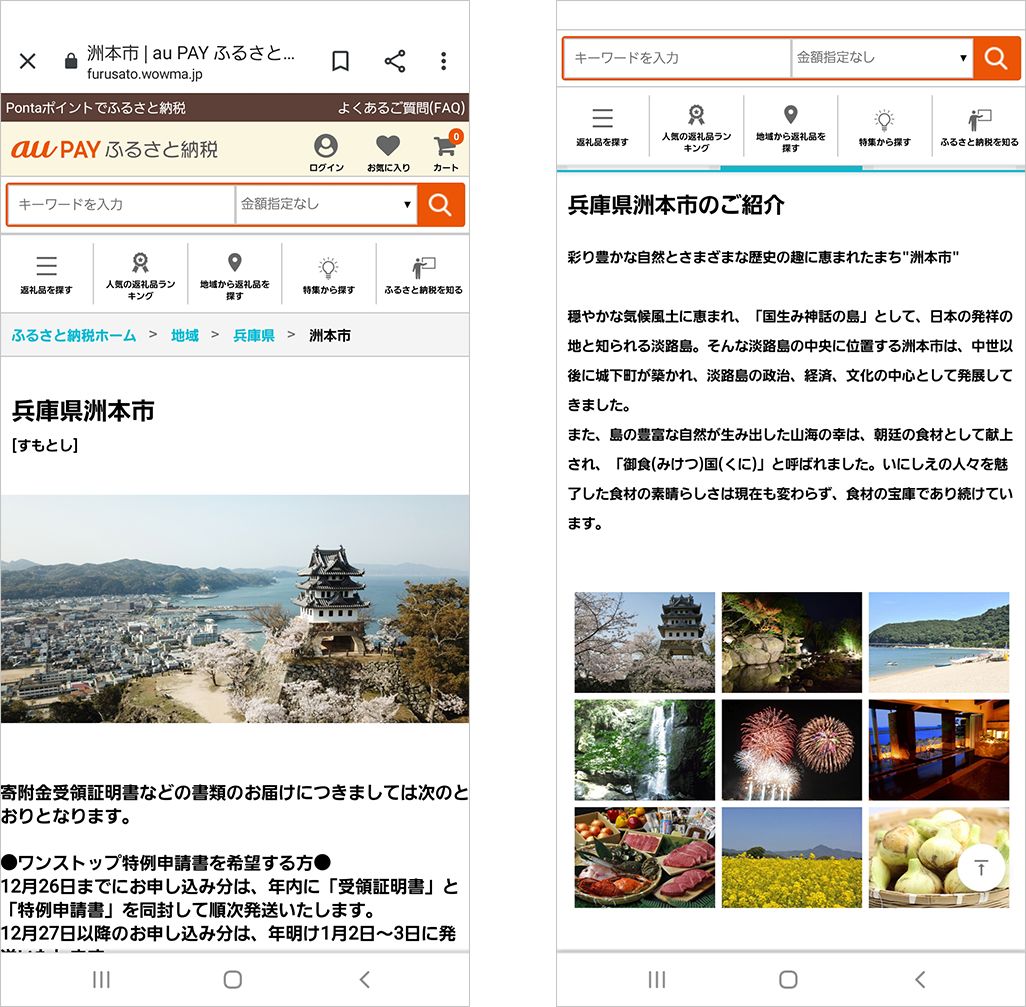The image size is (1026, 1007).
Task: Tap 兵庫県洲本市 page title in left screen
Action: (x=83, y=411)
